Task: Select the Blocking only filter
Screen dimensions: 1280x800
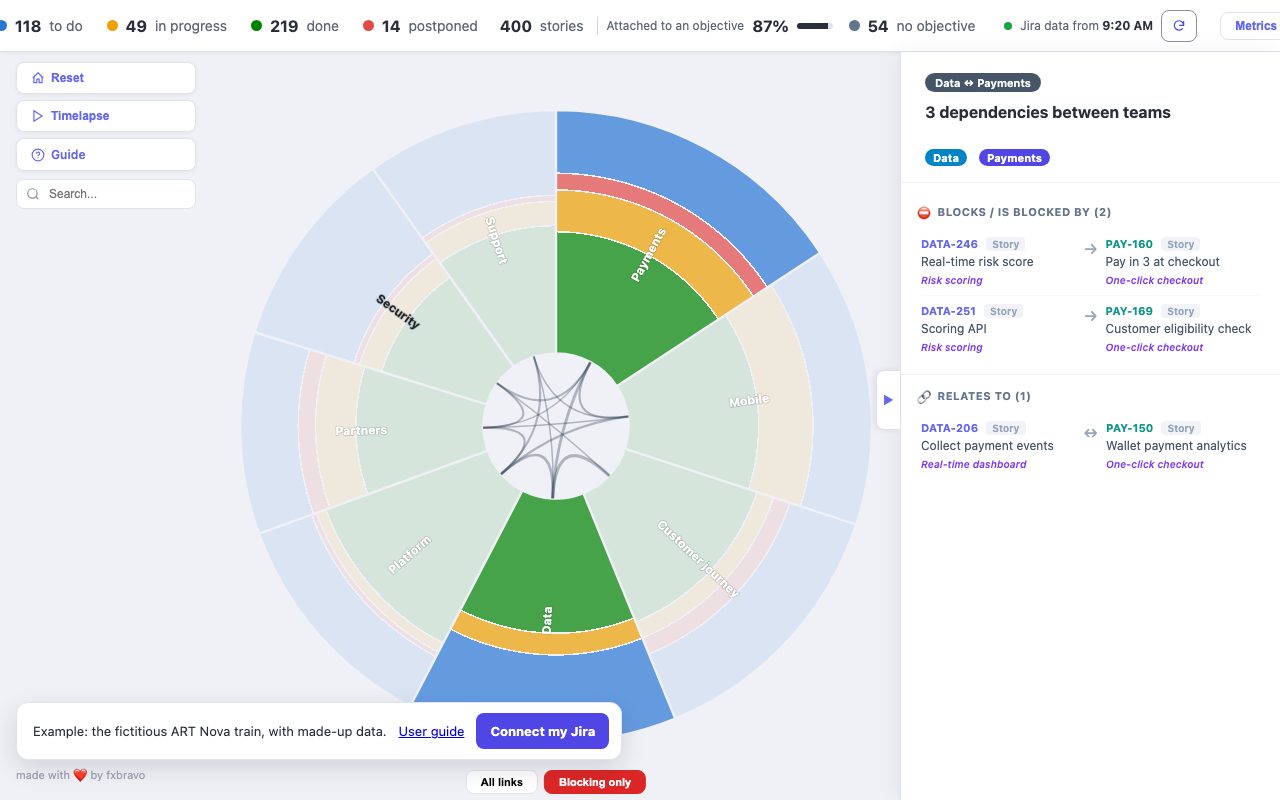Action: tap(595, 782)
